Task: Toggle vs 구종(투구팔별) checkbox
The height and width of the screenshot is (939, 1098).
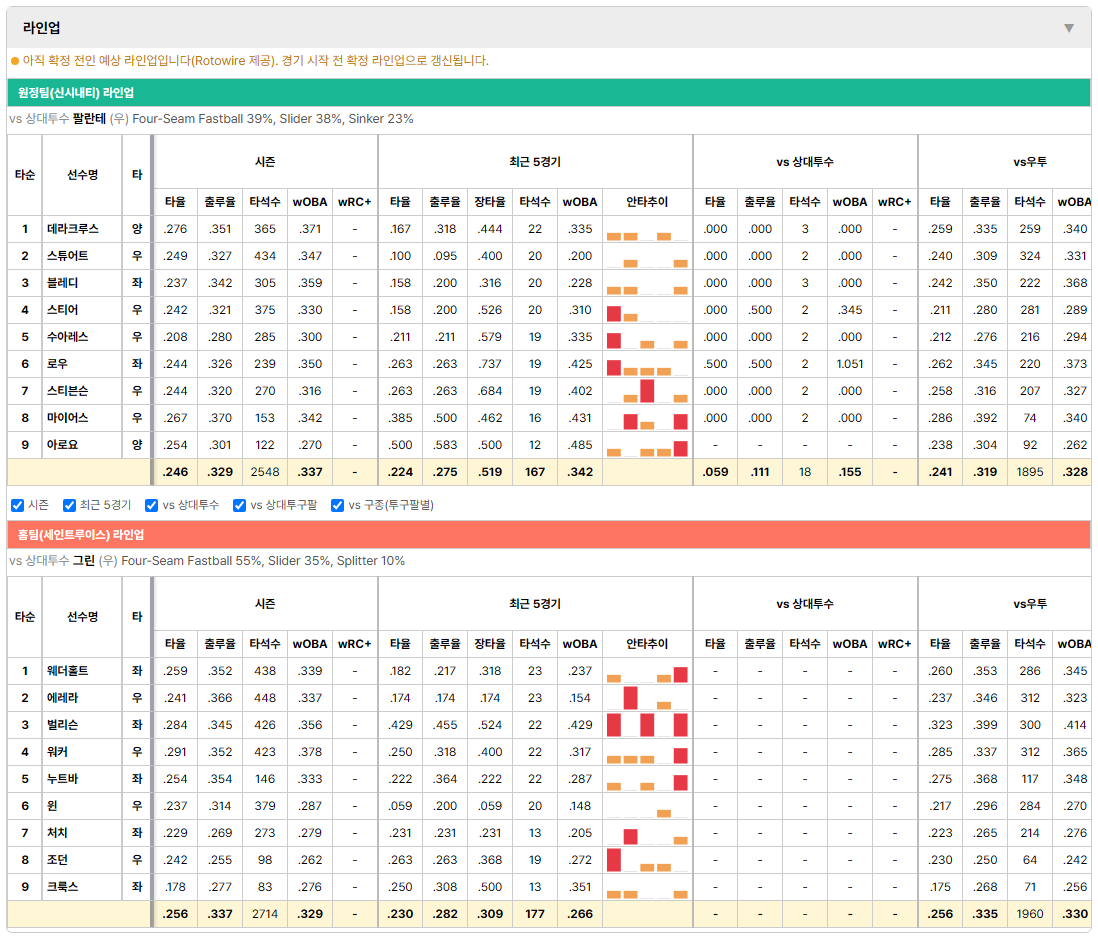Action: [338, 505]
